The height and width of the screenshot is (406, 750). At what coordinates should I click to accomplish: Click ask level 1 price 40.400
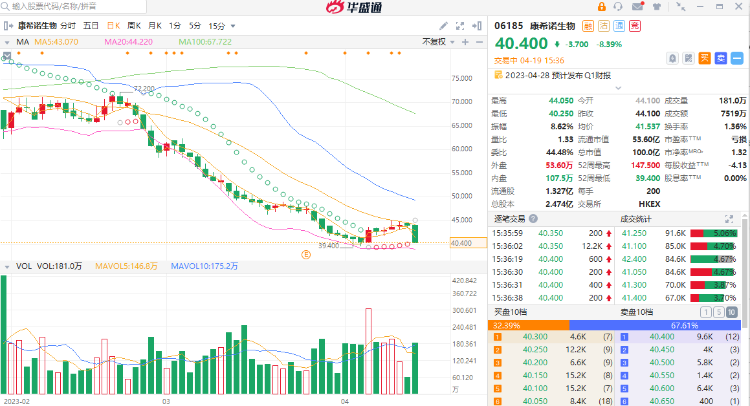[x=662, y=337]
